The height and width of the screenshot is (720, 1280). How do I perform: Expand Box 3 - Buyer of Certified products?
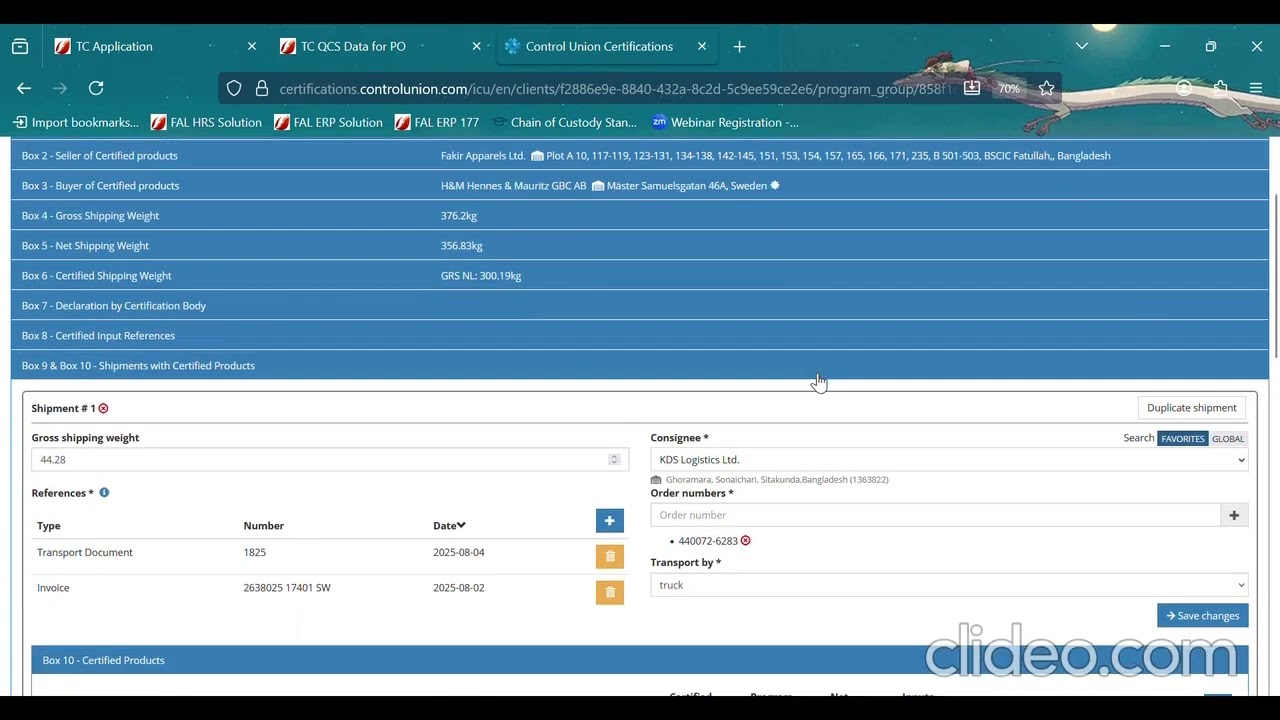(639, 185)
